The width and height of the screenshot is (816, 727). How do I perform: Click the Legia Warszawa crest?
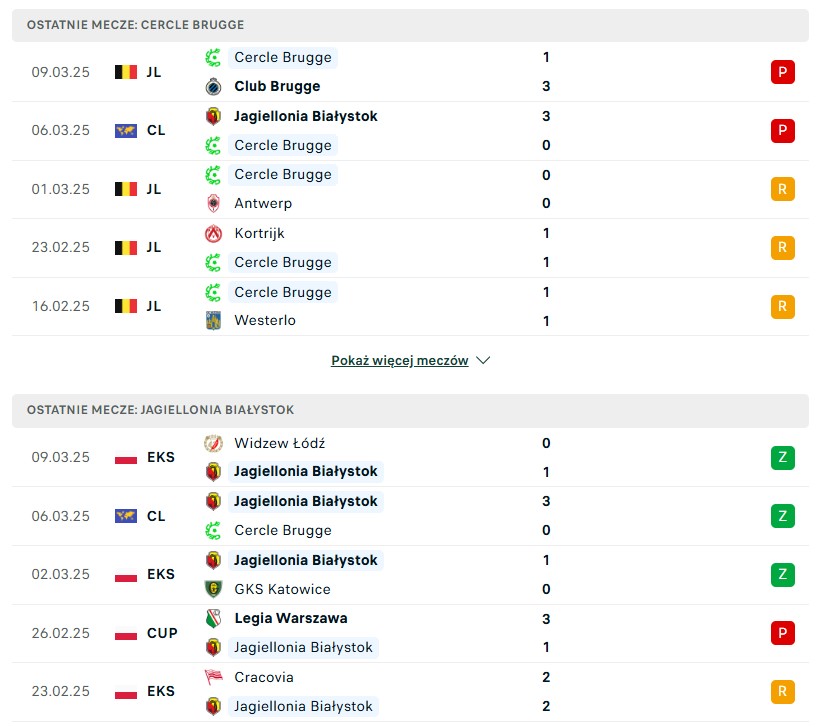pos(213,619)
